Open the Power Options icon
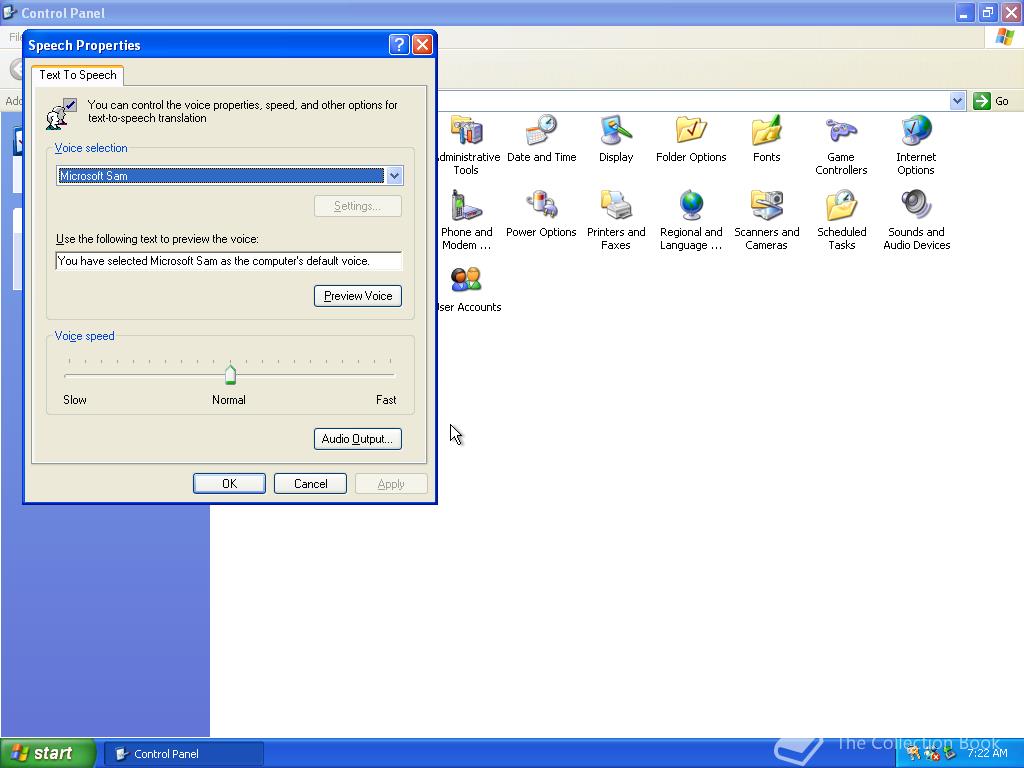This screenshot has height=768, width=1024. pos(541,206)
